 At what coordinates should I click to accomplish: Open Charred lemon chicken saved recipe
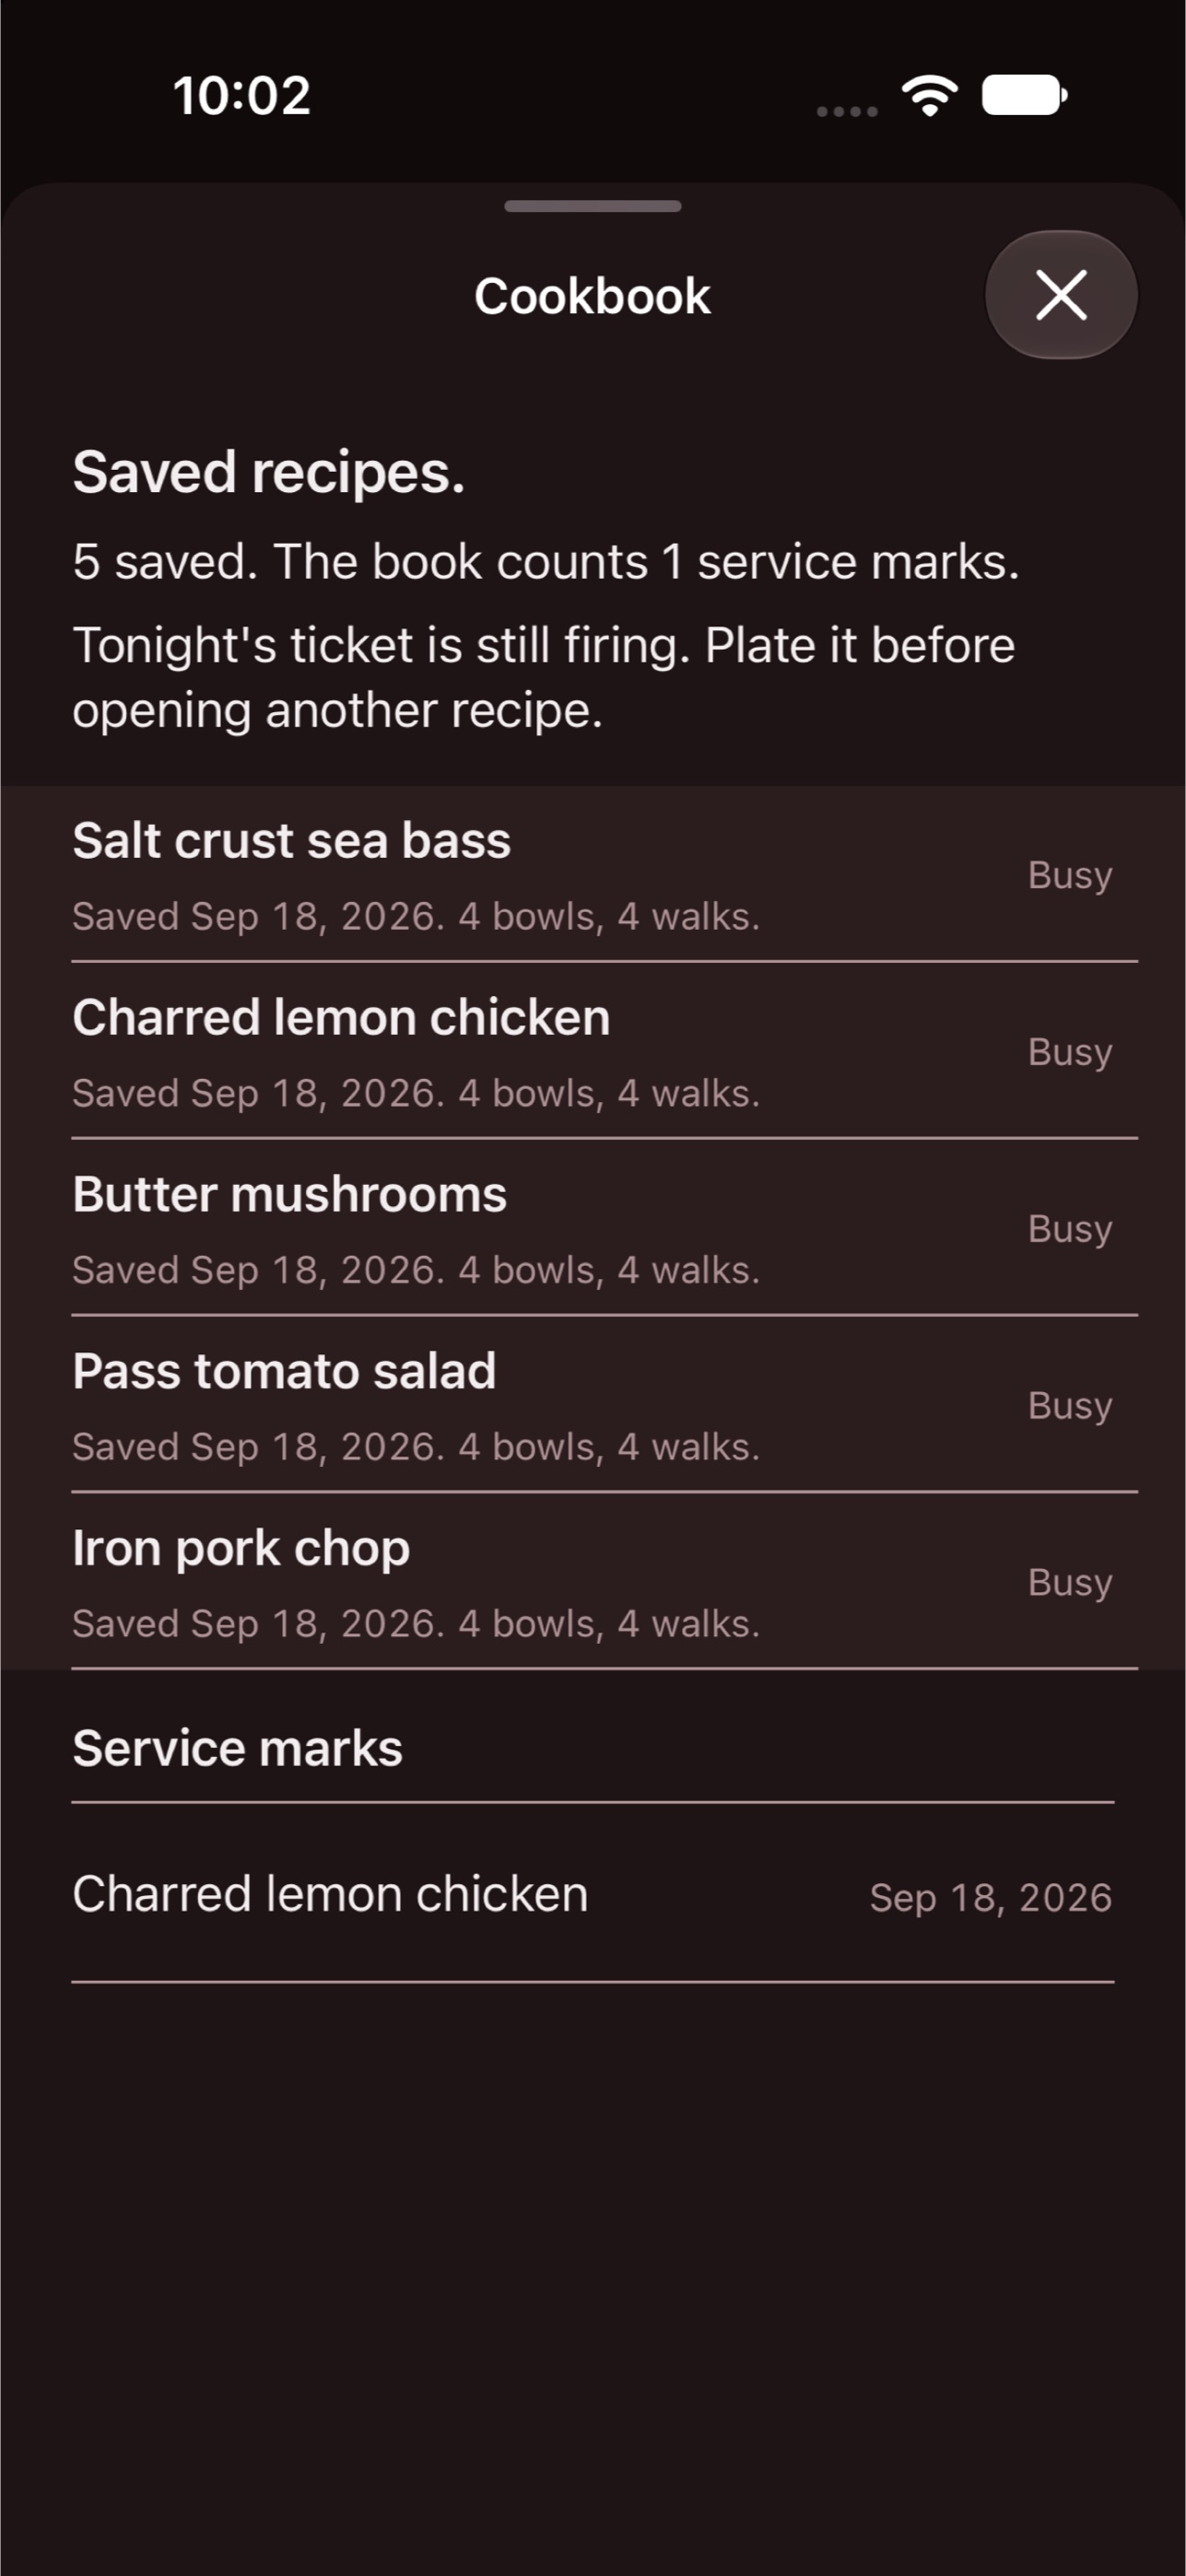tap(593, 1051)
